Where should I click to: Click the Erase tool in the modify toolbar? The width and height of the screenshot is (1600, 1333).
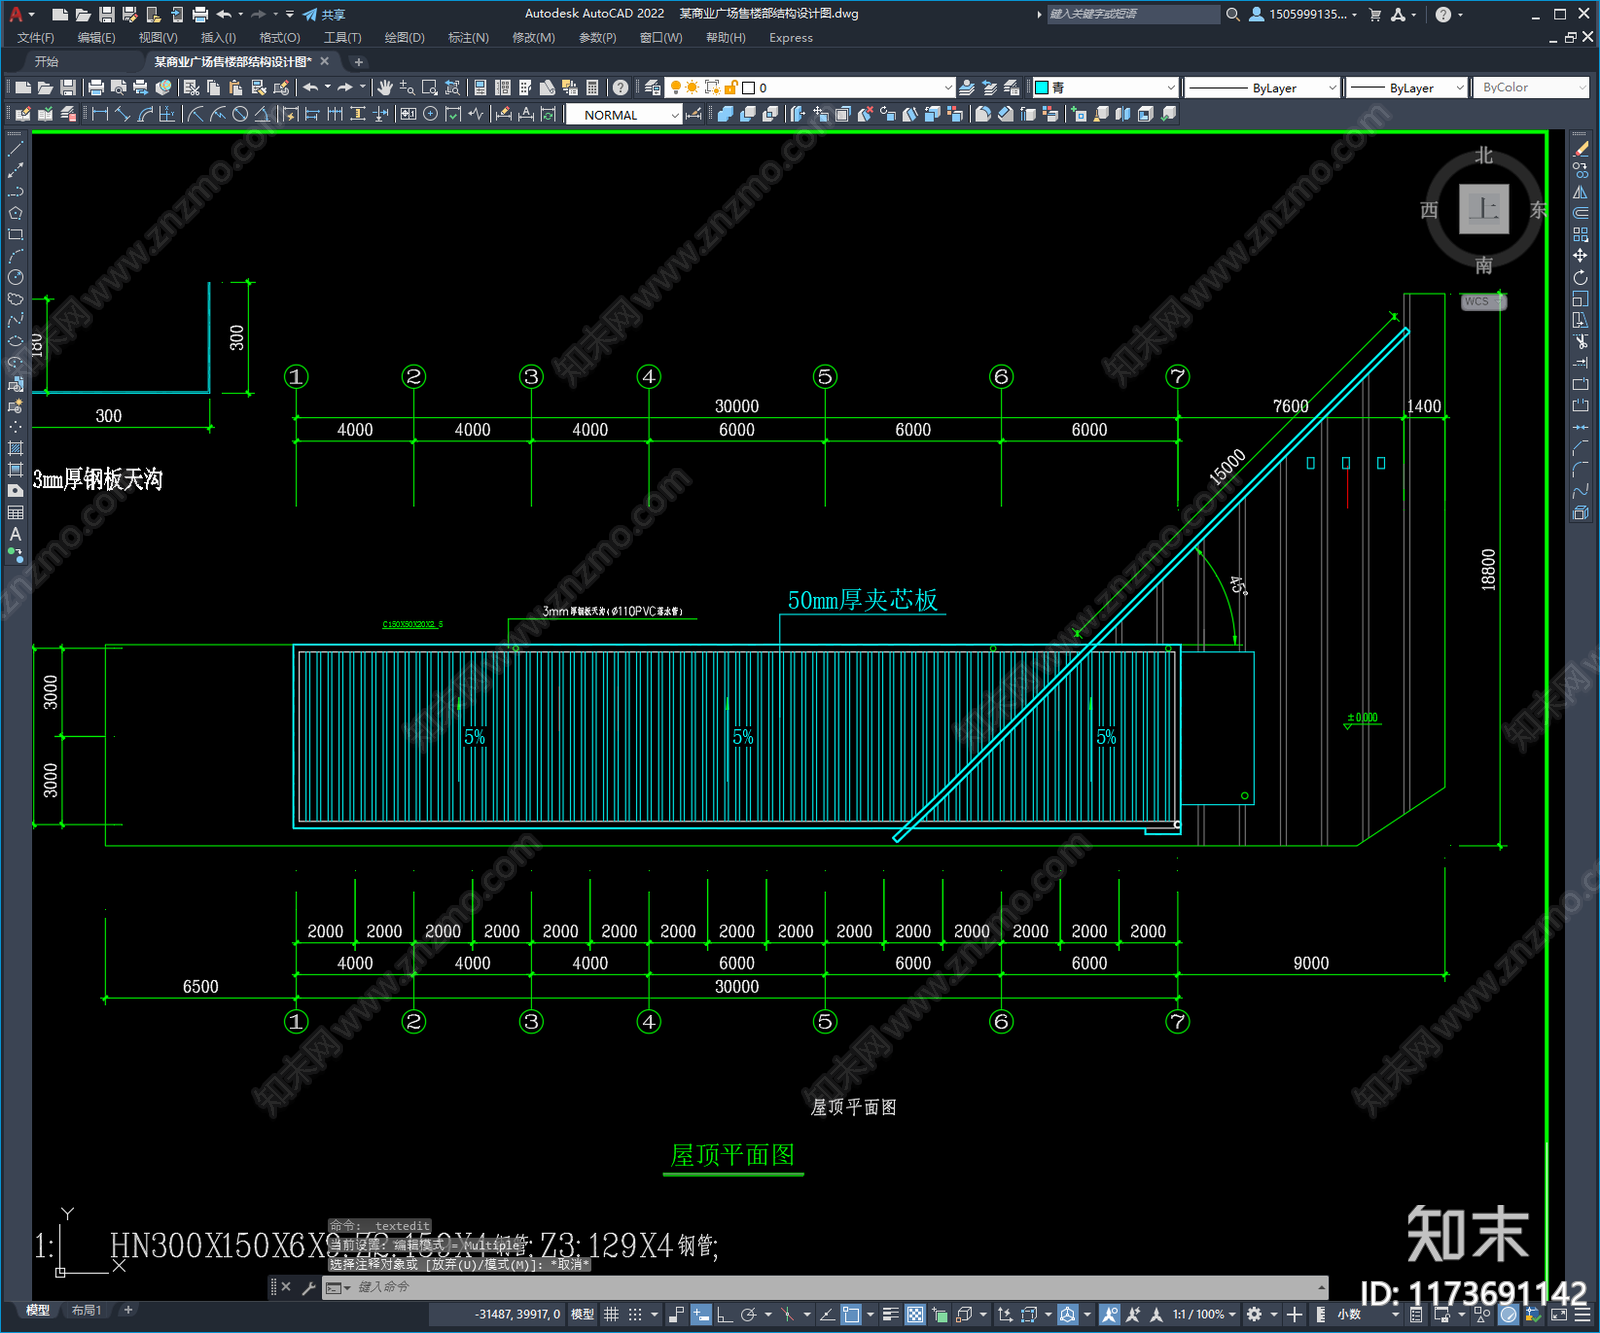(1580, 149)
